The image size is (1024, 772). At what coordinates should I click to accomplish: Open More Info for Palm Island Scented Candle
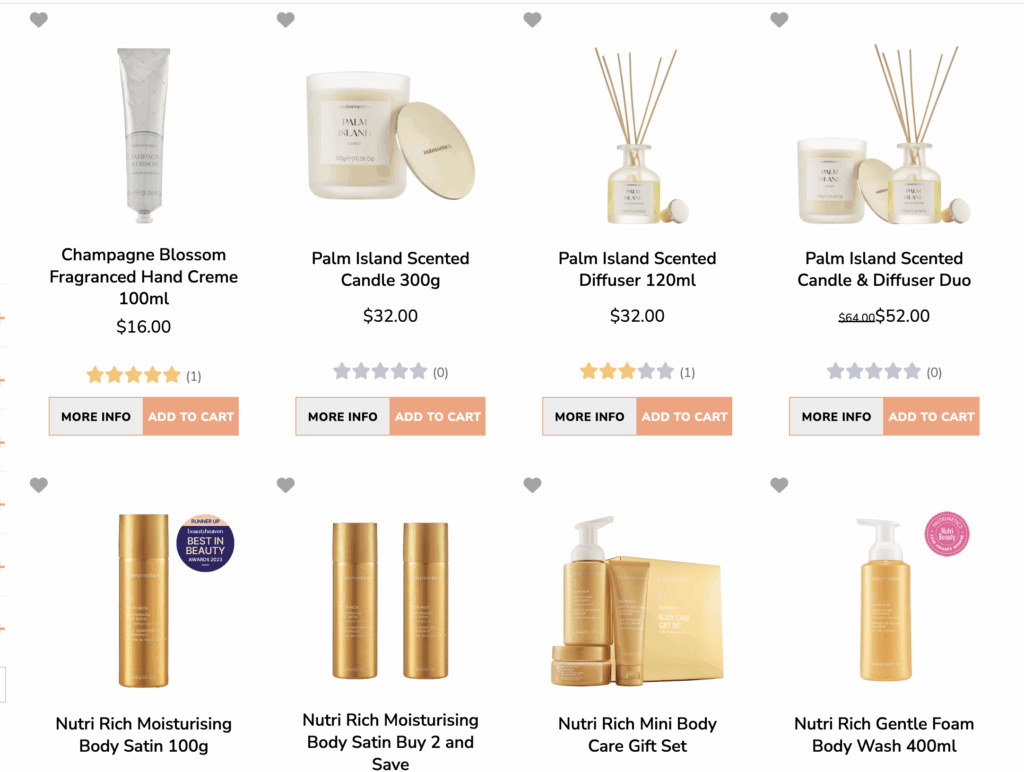(x=343, y=416)
